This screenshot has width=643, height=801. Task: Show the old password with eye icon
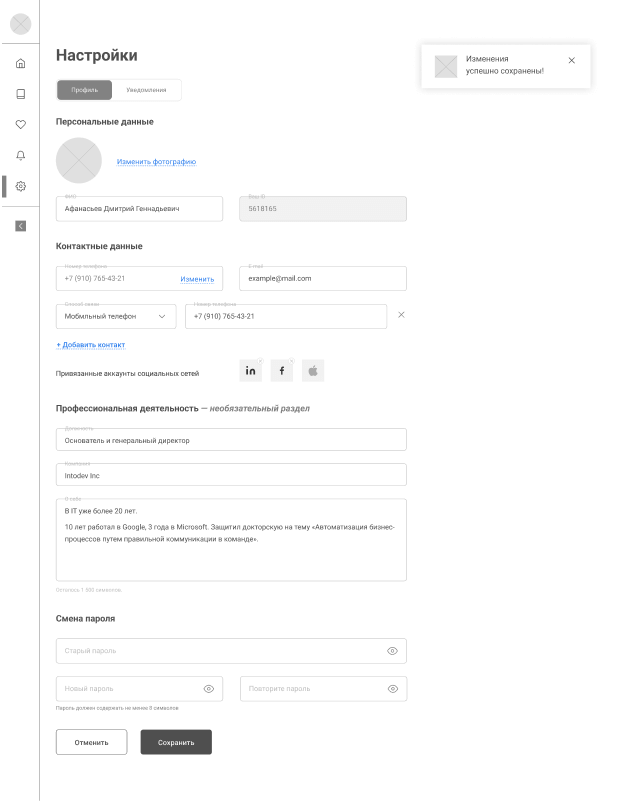pyautogui.click(x=392, y=651)
